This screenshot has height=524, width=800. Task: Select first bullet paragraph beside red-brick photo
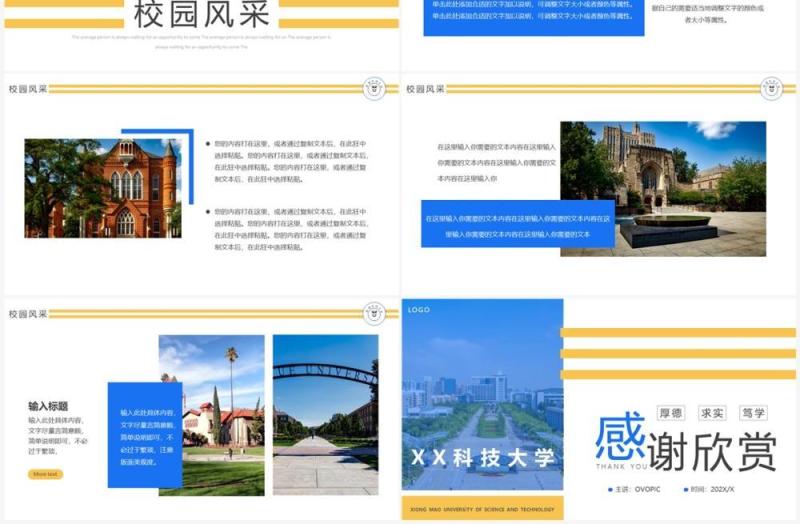[x=290, y=161]
